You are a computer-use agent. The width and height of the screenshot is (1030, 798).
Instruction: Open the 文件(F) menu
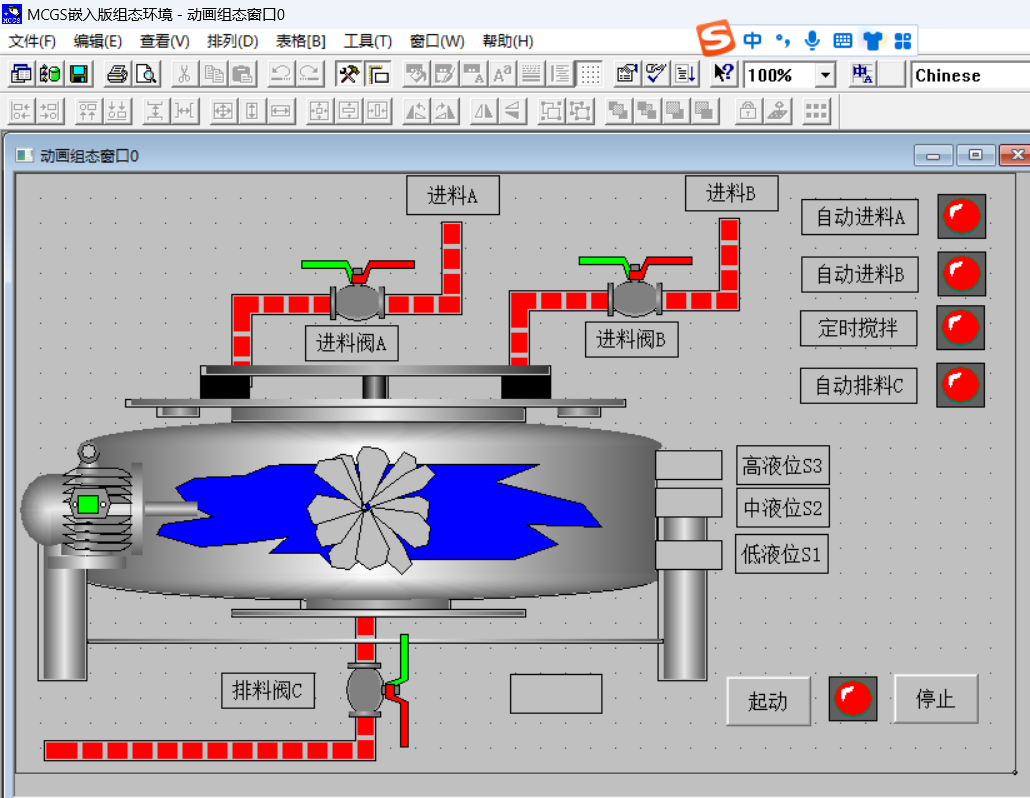[x=32, y=41]
